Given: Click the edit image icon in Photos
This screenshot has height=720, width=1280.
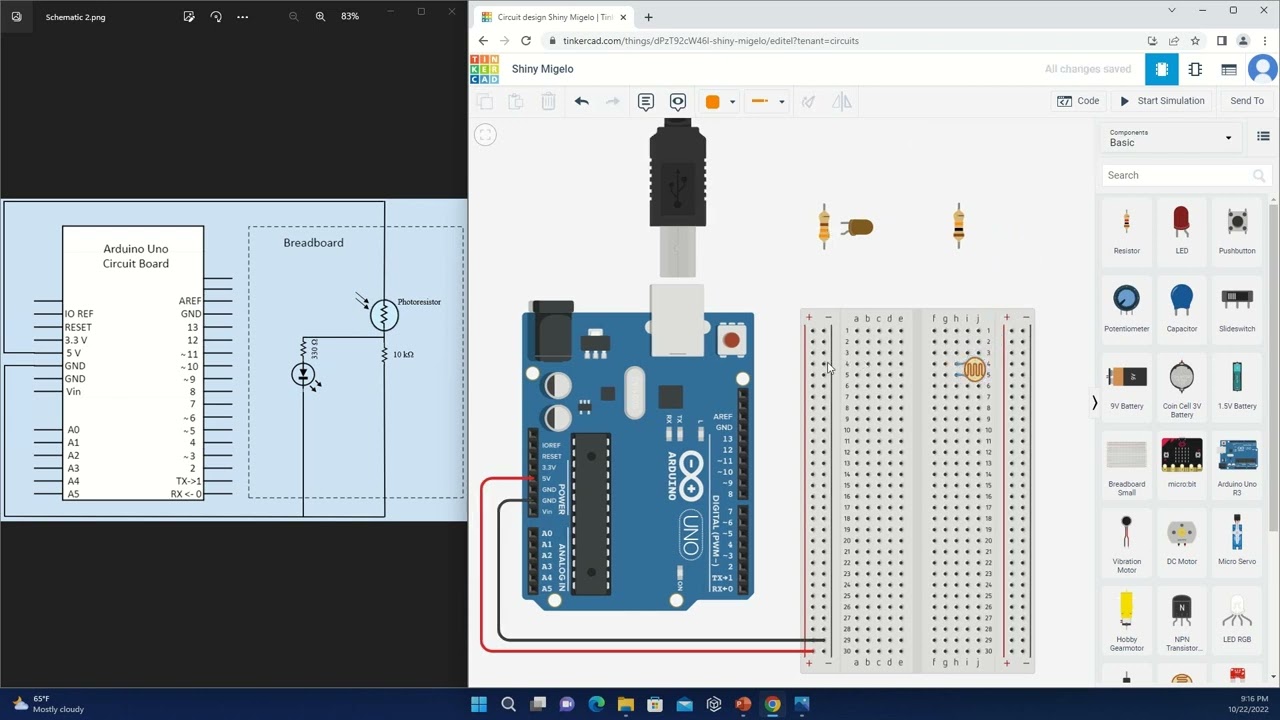Looking at the screenshot, I should tap(189, 17).
